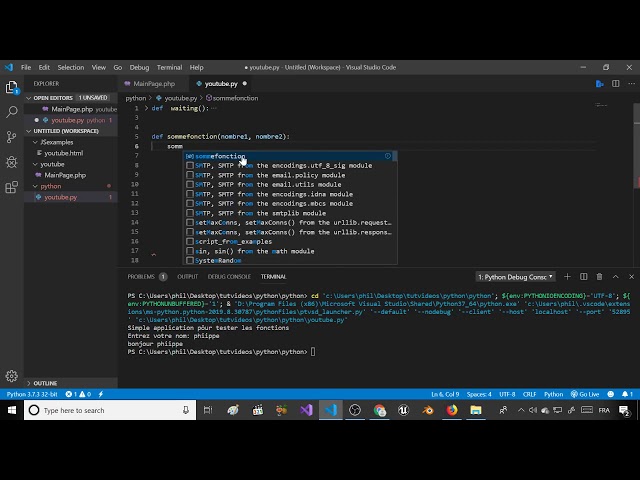This screenshot has width=640, height=480.
Task: Open the Search view in activity bar
Action: 12,112
